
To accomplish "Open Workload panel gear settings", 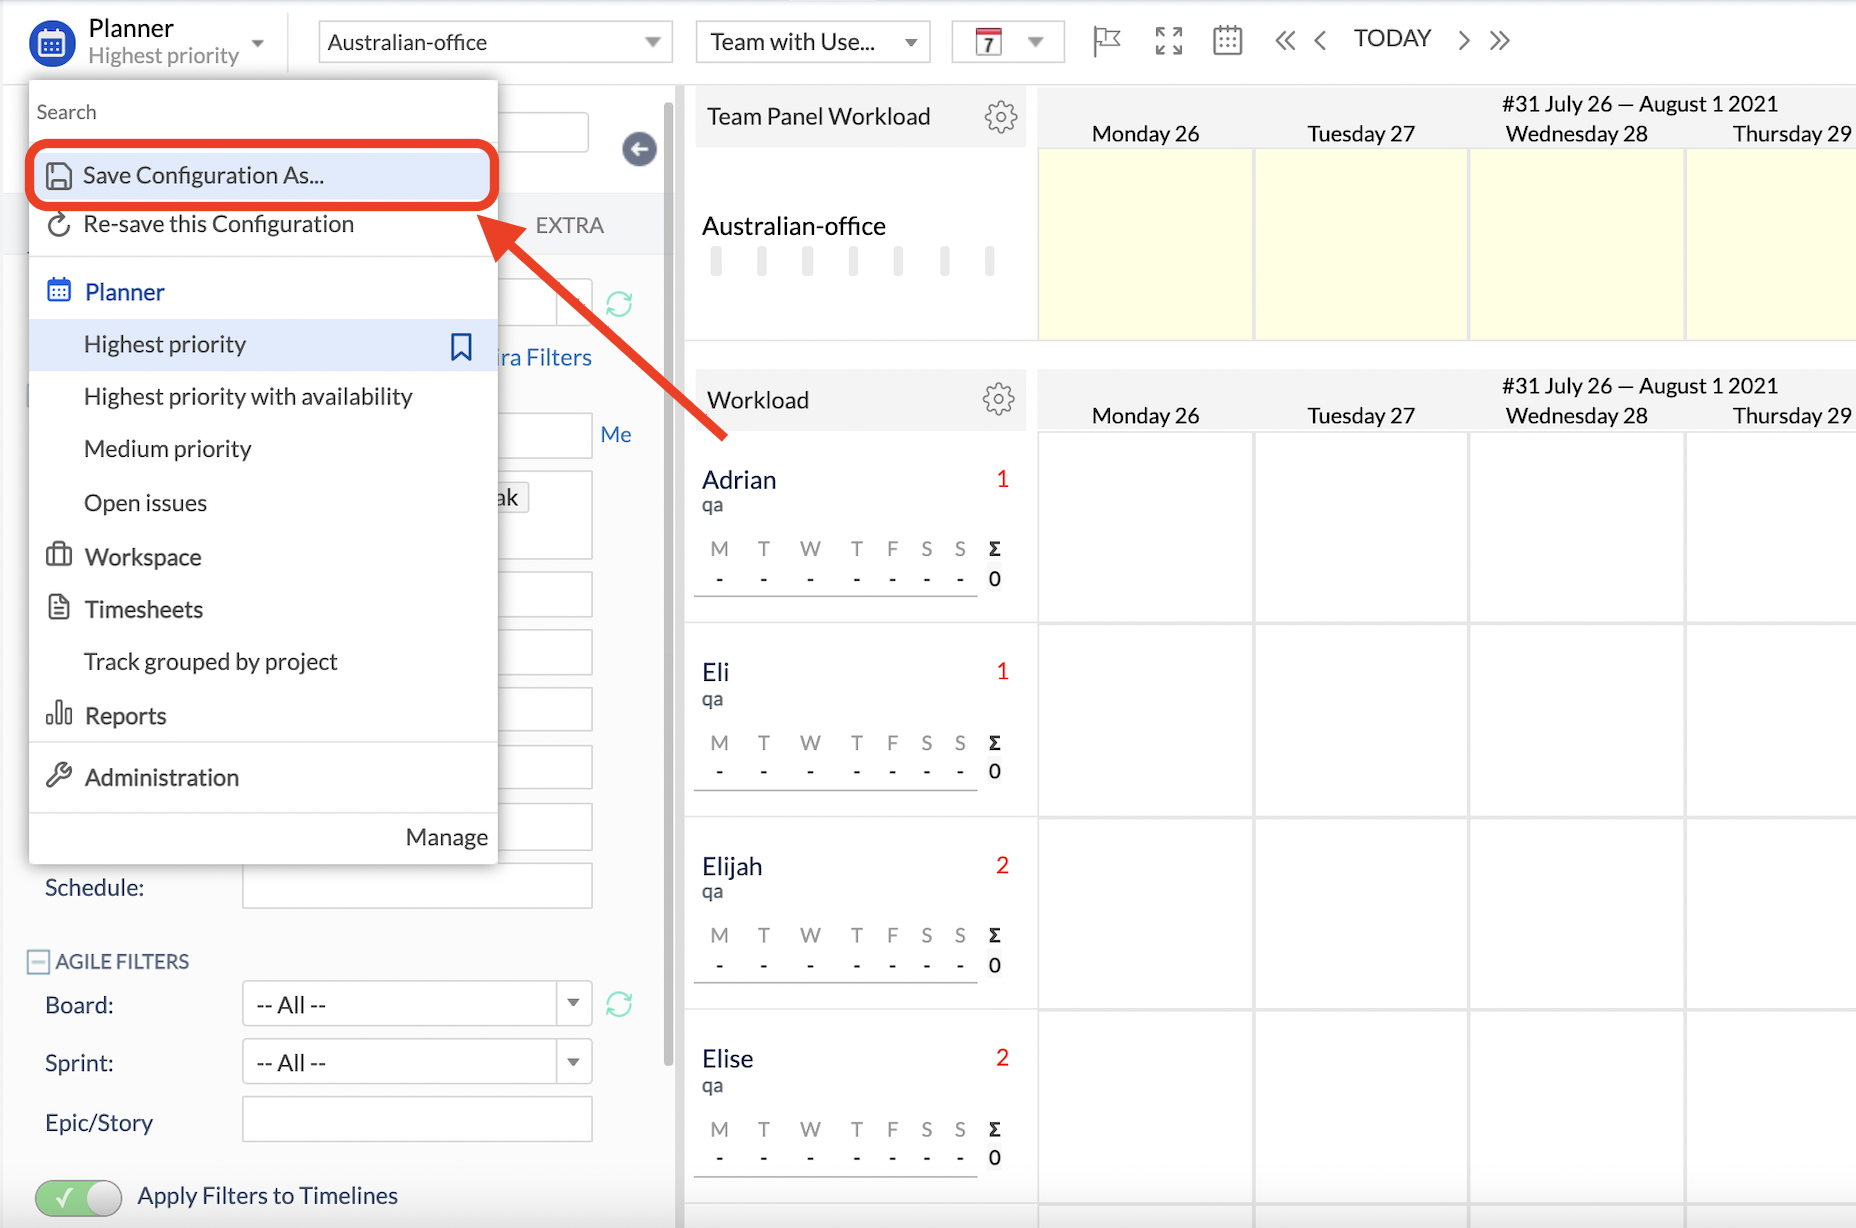I will [x=998, y=400].
